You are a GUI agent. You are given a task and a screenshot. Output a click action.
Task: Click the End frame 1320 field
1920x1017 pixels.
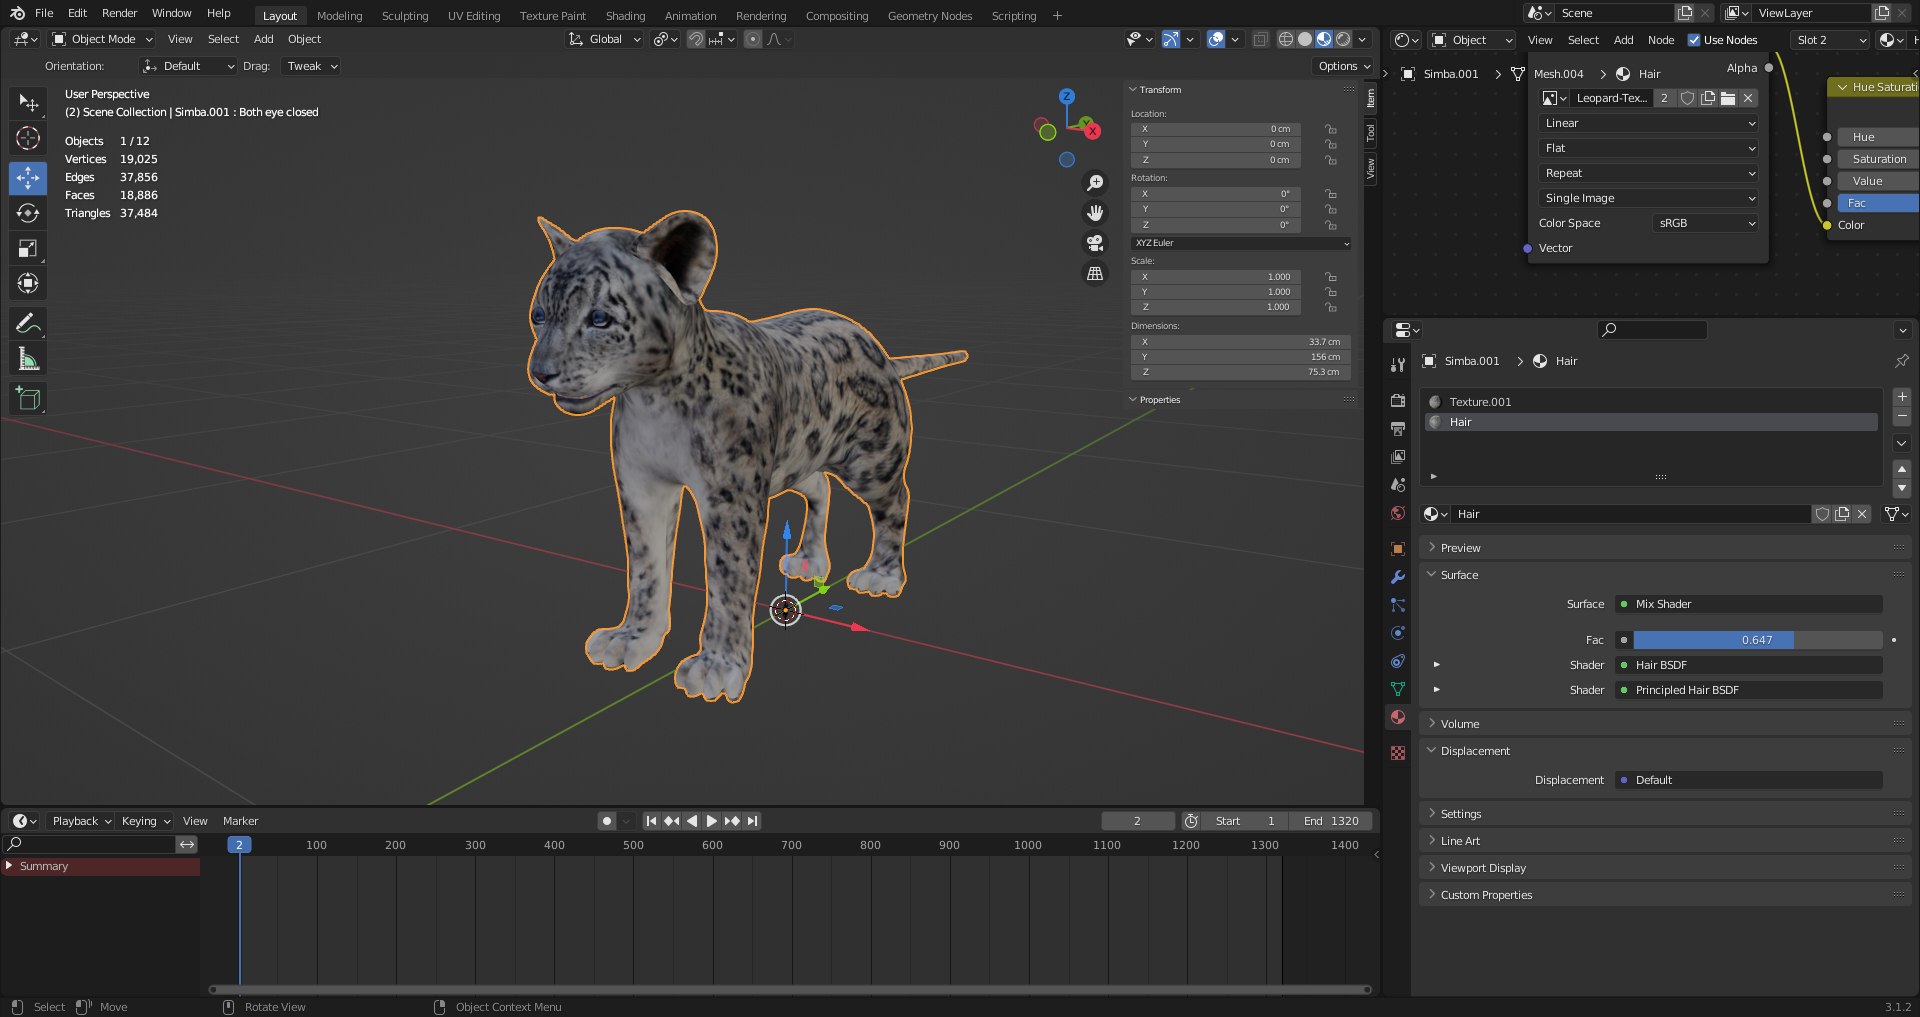tap(1330, 821)
